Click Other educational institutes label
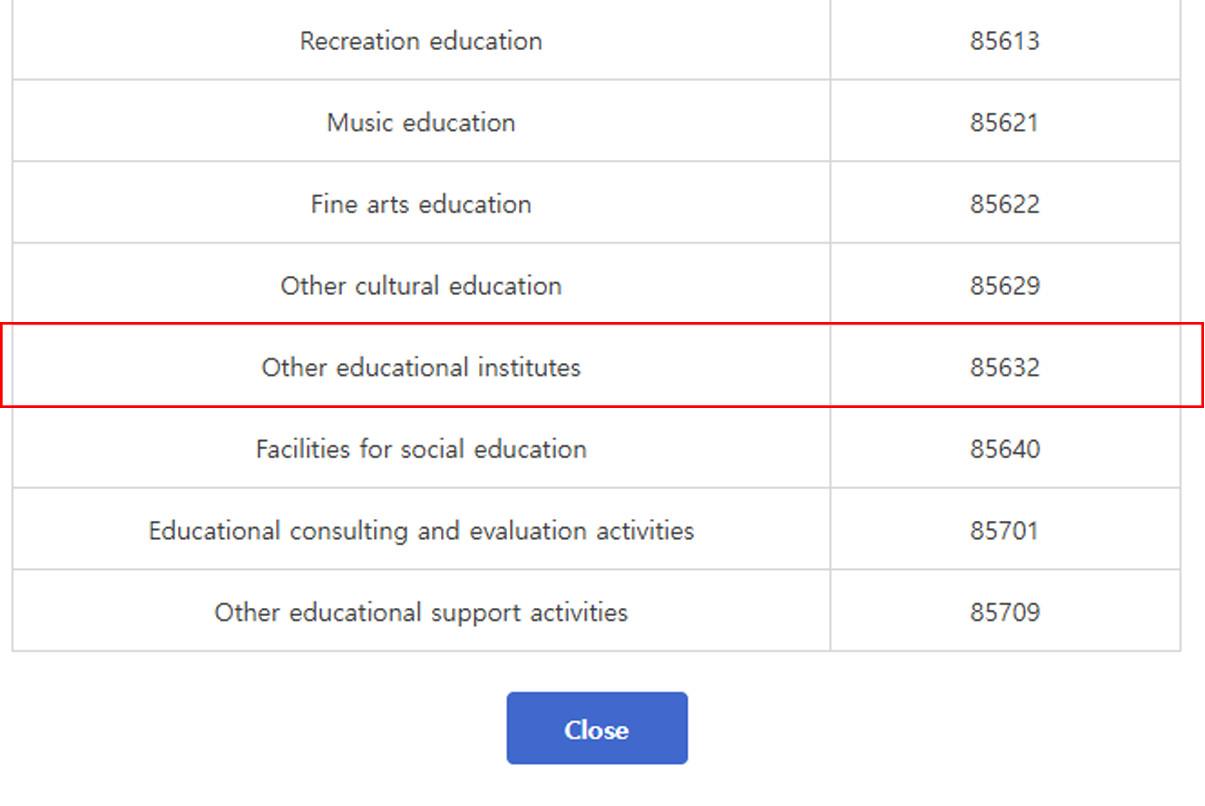Image resolution: width=1205 pixels, height=806 pixels. click(421, 367)
